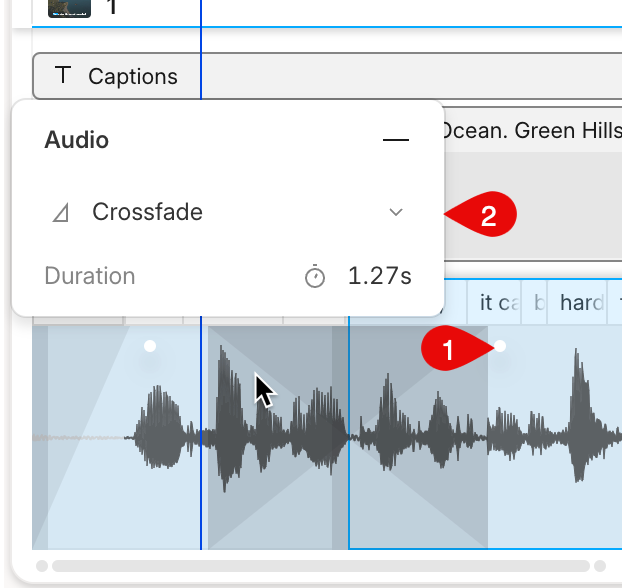Click the right fade handle dot
This screenshot has height=588, width=622.
(501, 346)
